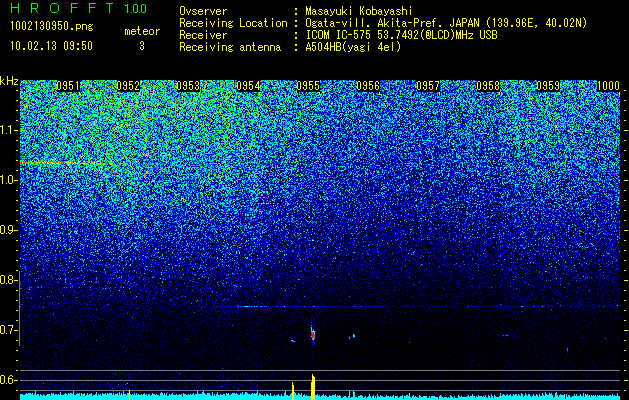
Task: Click the version number 1.0.0
Action: point(135,9)
